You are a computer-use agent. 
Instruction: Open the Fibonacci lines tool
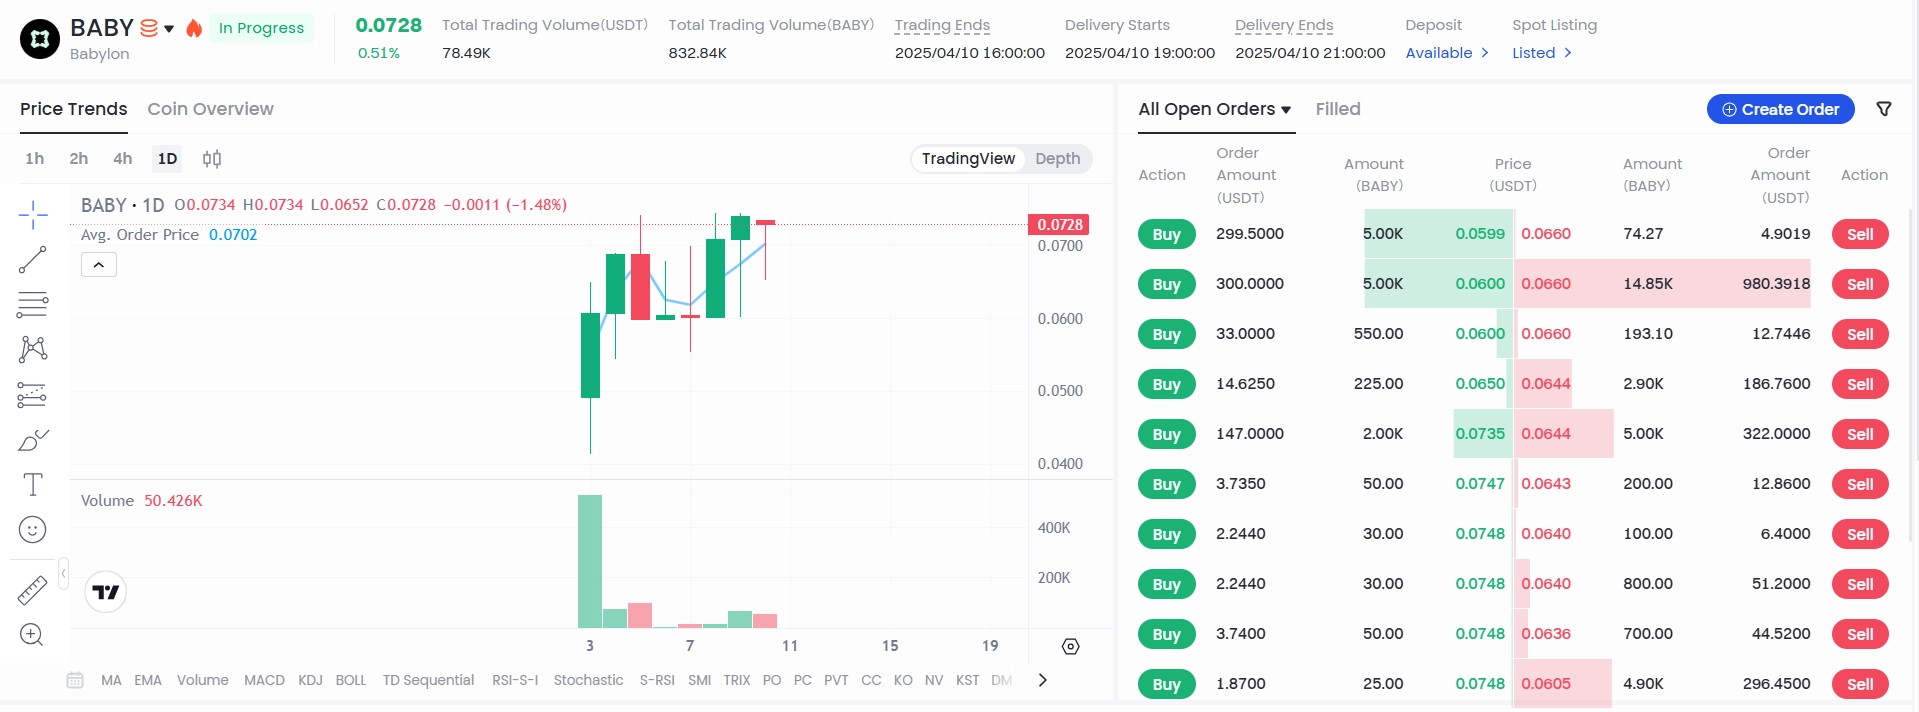[33, 304]
